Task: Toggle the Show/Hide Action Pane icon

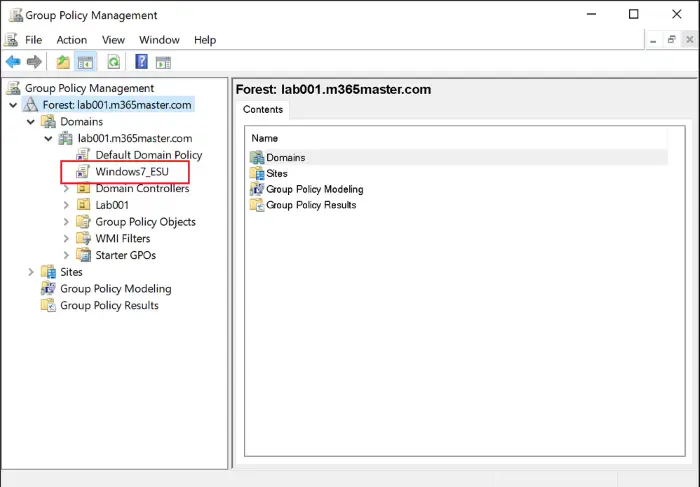Action: pos(163,62)
